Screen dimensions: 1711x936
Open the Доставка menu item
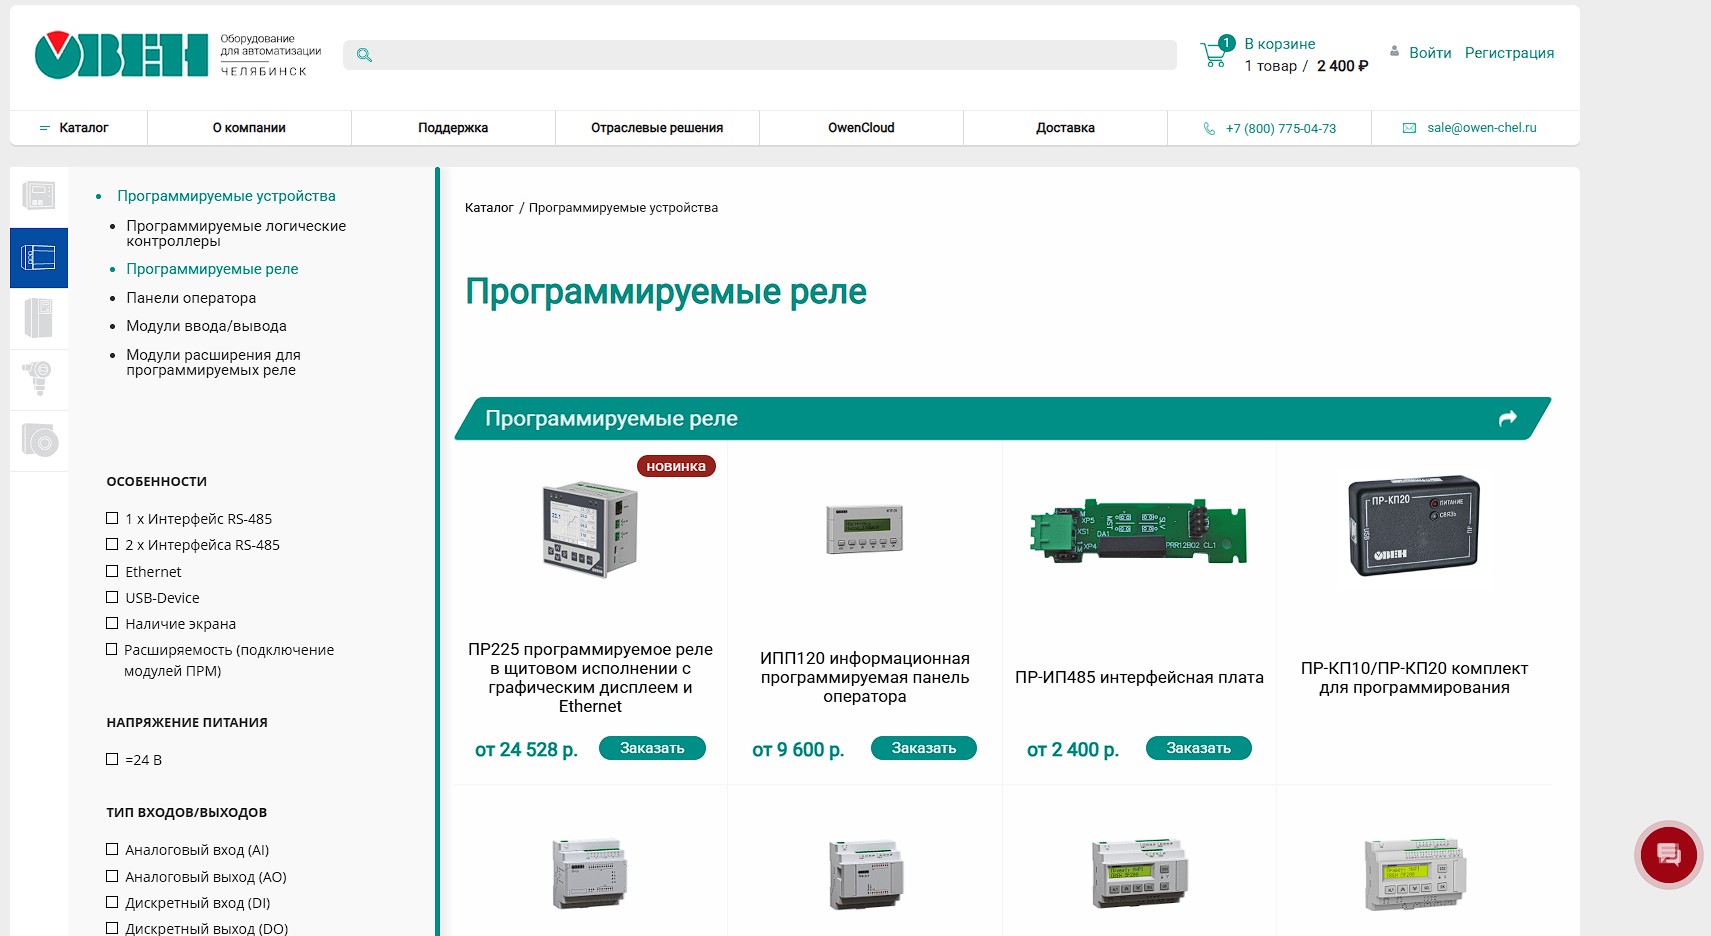(1065, 128)
